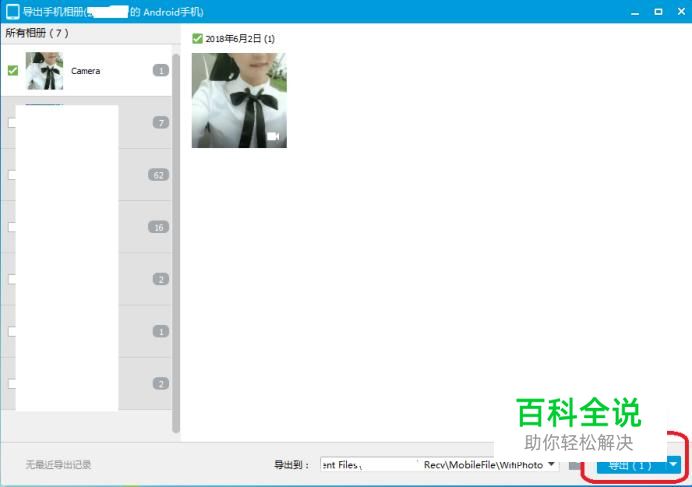Click the 导出到 label
The height and width of the screenshot is (487, 692).
(x=291, y=464)
